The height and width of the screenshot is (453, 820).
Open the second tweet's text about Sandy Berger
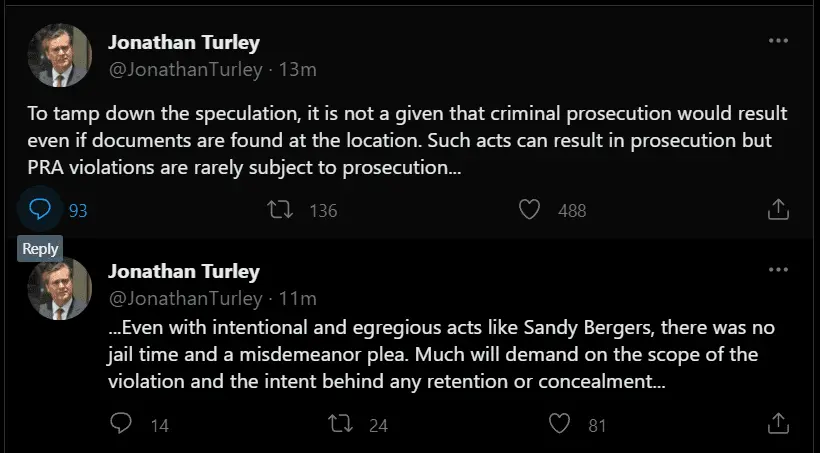click(x=440, y=355)
